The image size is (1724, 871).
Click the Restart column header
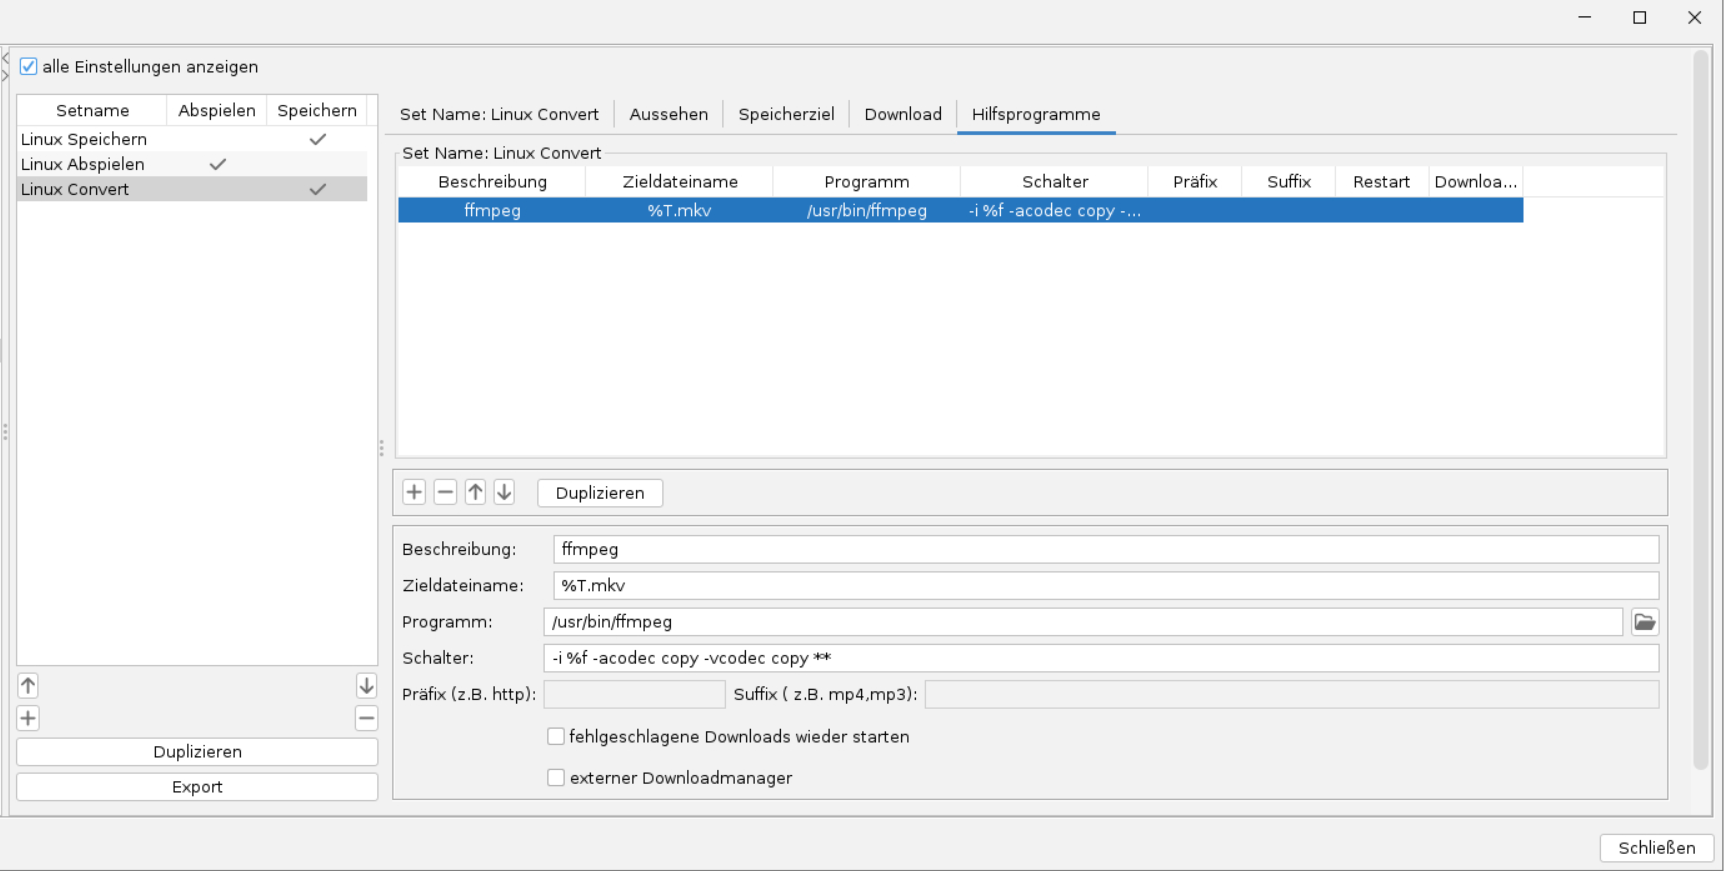tap(1382, 182)
